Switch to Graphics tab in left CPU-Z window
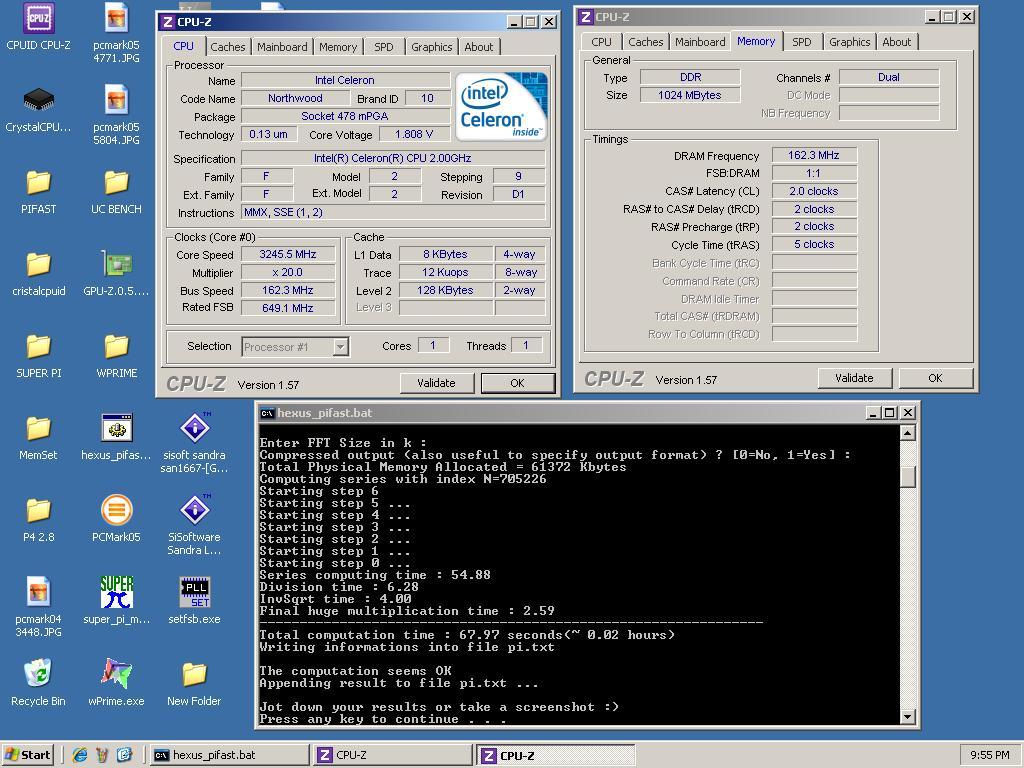This screenshot has height=768, width=1024. [x=431, y=47]
